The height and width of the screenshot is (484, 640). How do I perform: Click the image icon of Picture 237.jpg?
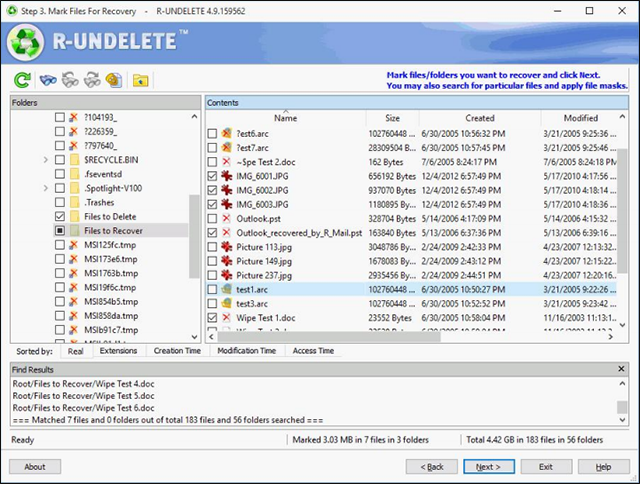pos(227,275)
